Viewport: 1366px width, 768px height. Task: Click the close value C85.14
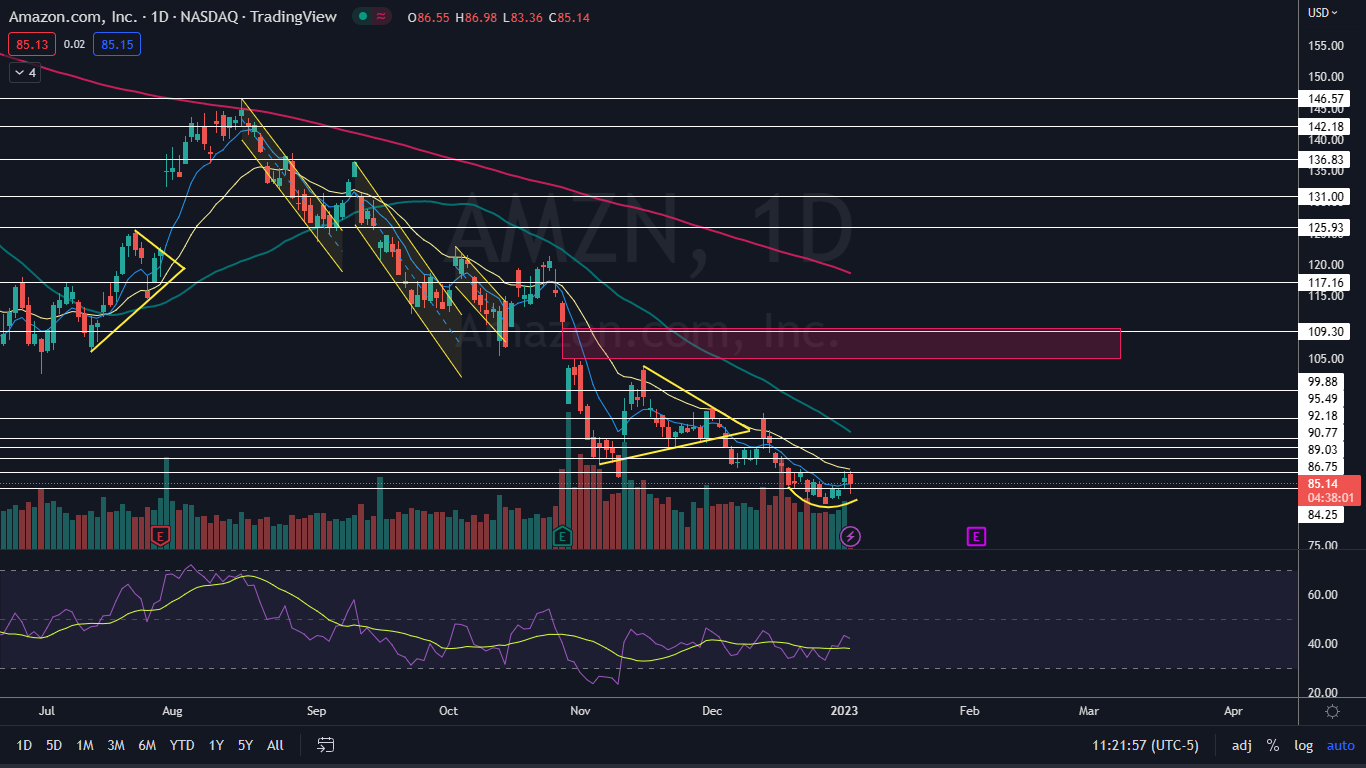point(567,17)
